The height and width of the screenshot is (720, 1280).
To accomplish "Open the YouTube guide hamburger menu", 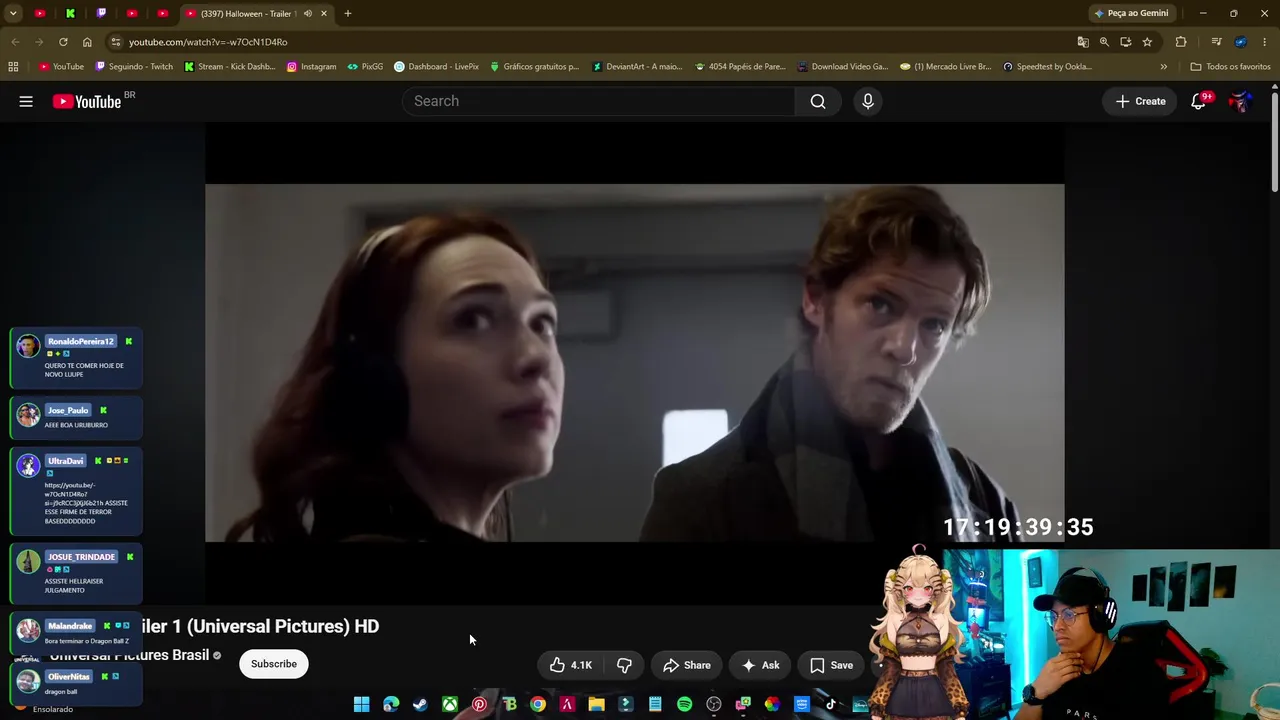I will (x=26, y=101).
